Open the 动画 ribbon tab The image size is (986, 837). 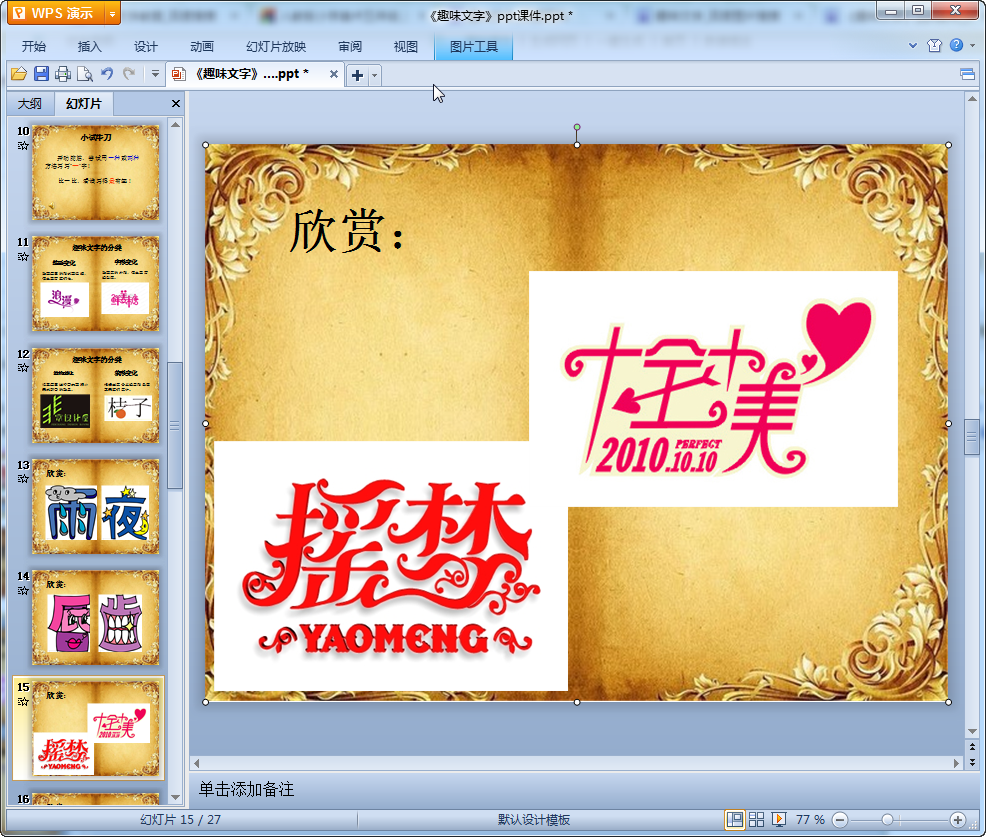202,47
